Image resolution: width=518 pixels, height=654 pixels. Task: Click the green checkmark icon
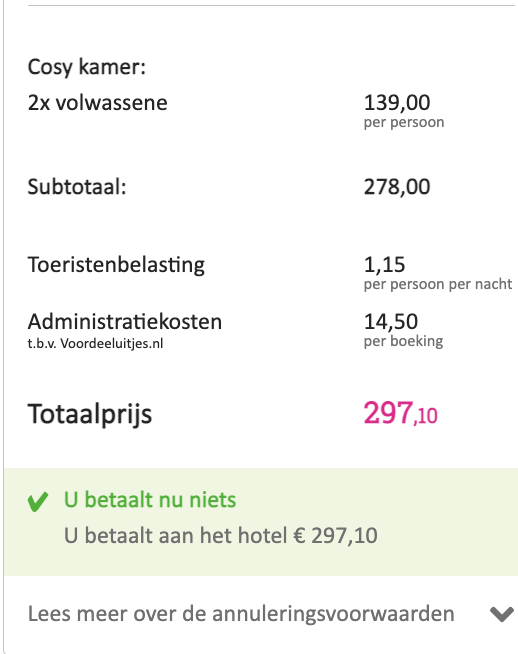38,502
